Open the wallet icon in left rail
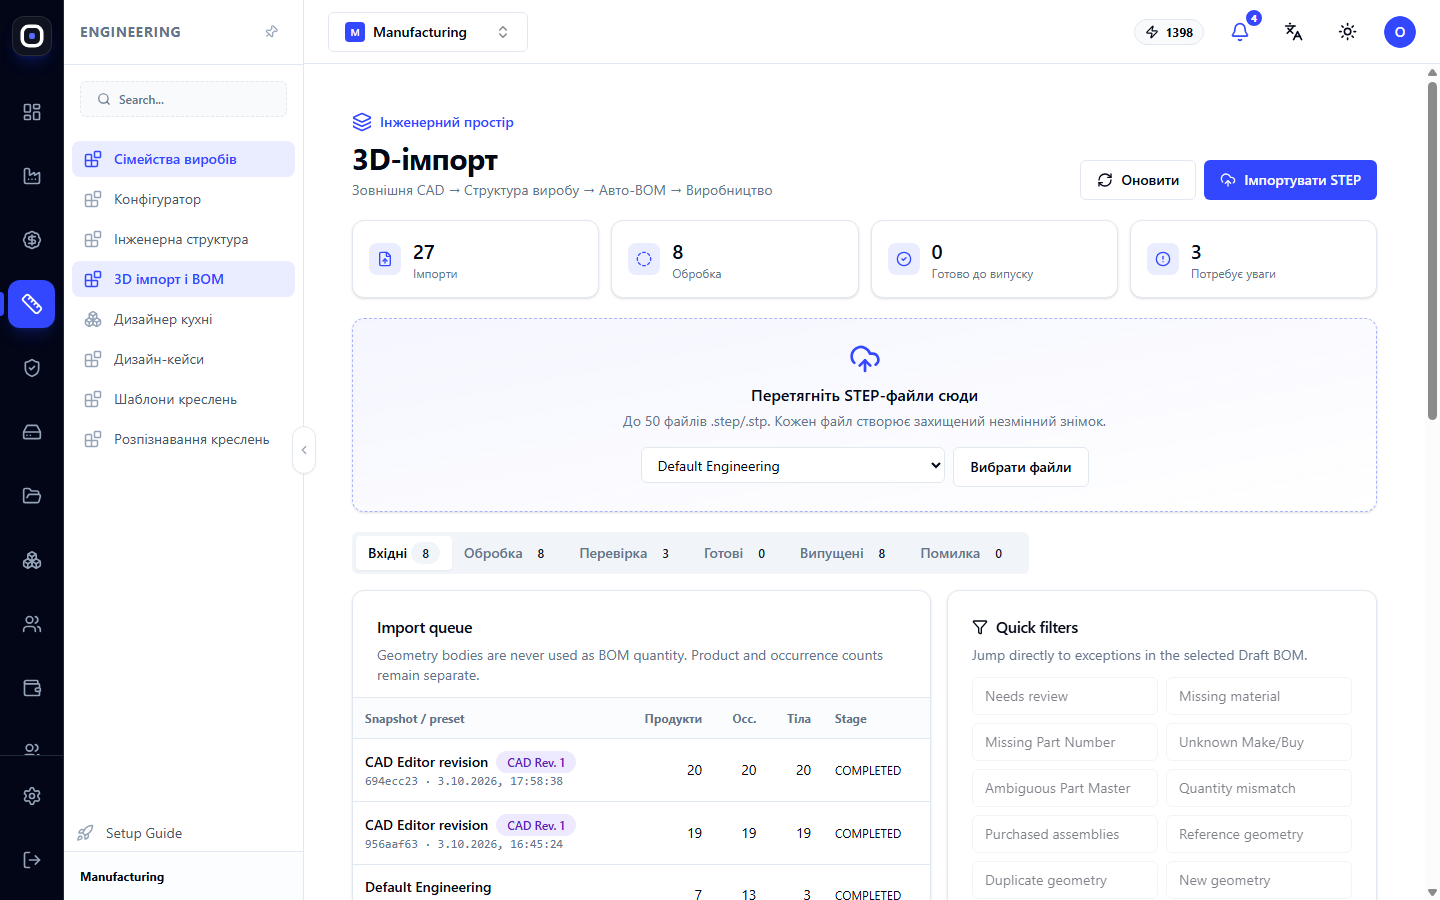1440x900 pixels. coord(32,688)
